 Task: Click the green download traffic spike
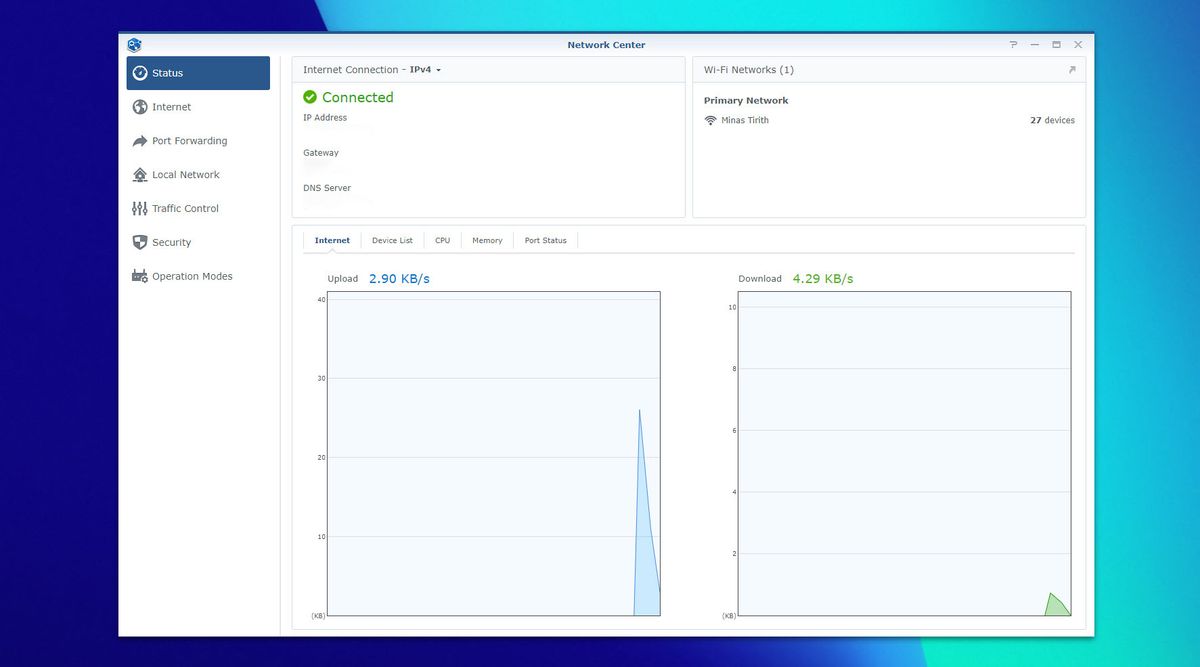[x=1056, y=605]
